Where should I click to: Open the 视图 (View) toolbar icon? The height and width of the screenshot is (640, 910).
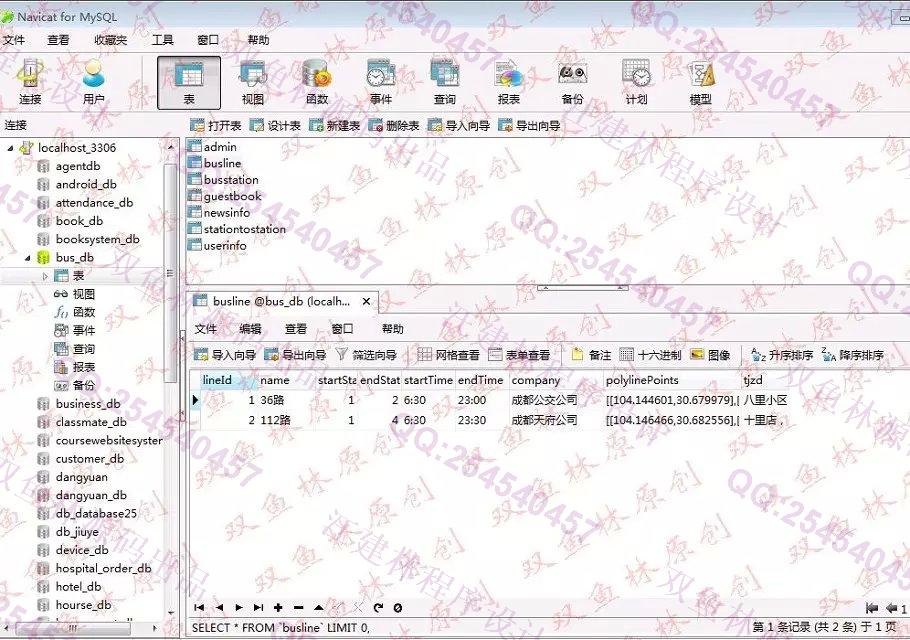[x=253, y=82]
